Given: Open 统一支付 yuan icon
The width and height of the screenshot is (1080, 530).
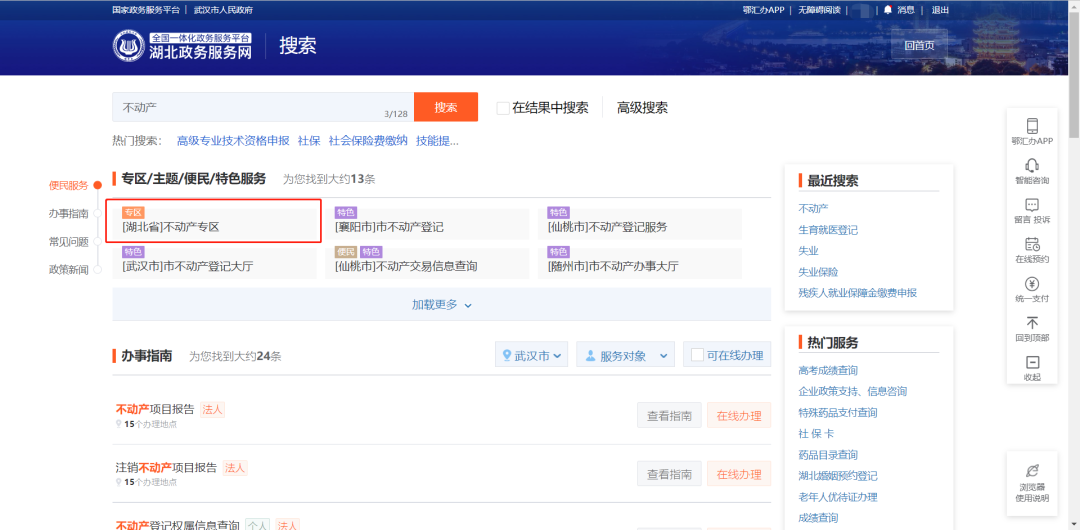Looking at the screenshot, I should click(1032, 284).
